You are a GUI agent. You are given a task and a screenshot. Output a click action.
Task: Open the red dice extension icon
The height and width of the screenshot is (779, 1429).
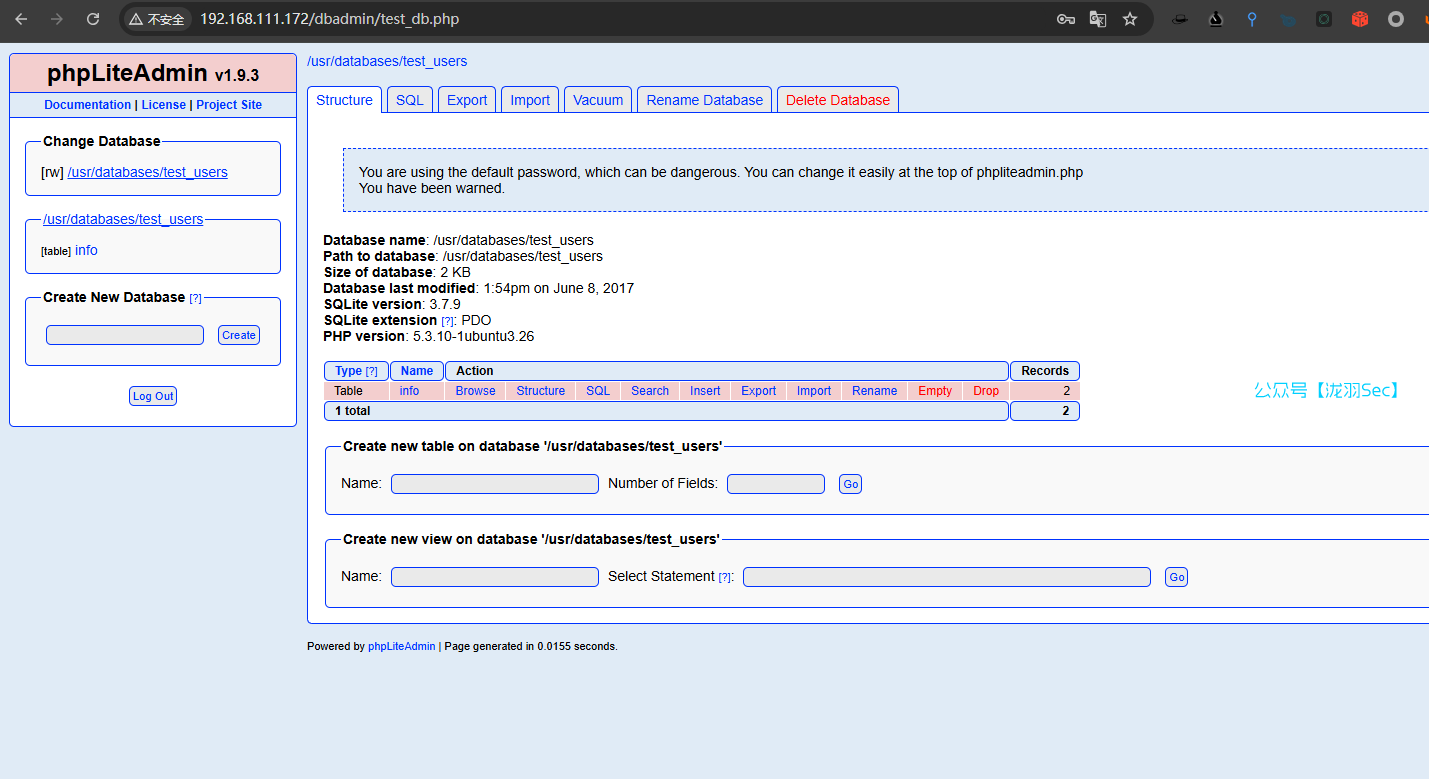coord(1359,19)
